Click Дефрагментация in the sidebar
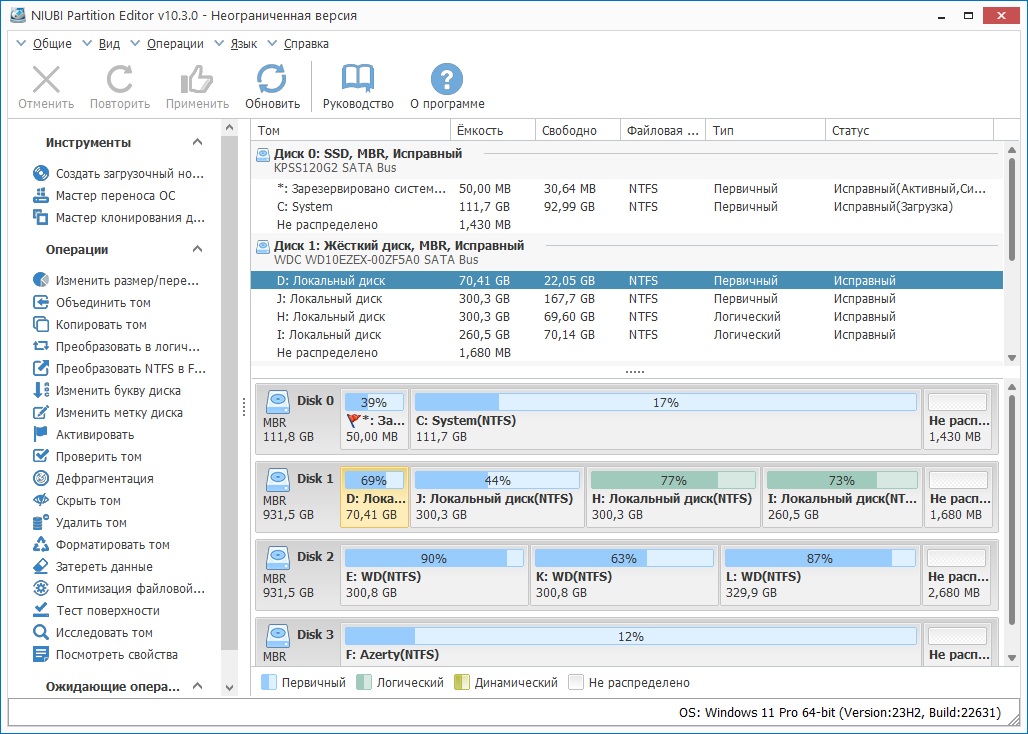Viewport: 1028px width, 734px height. pos(104,479)
